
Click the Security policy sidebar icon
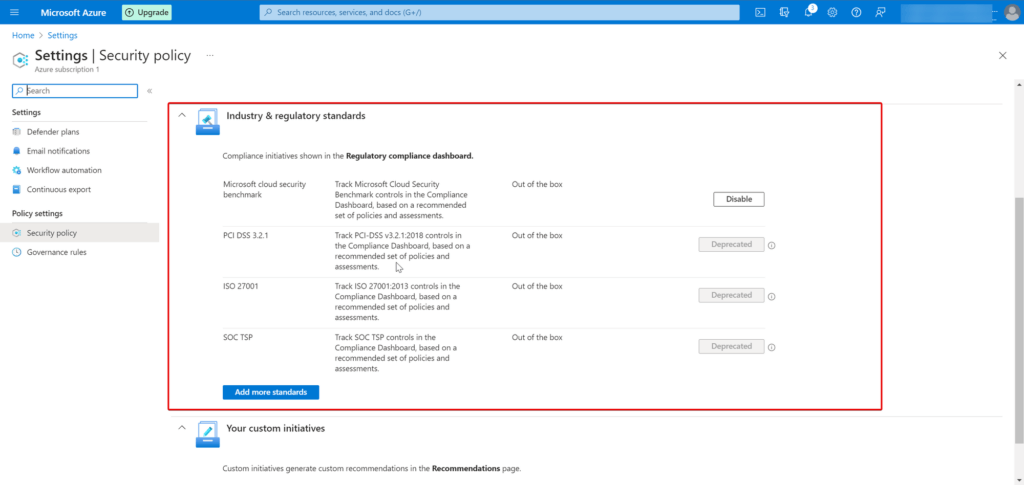click(17, 233)
